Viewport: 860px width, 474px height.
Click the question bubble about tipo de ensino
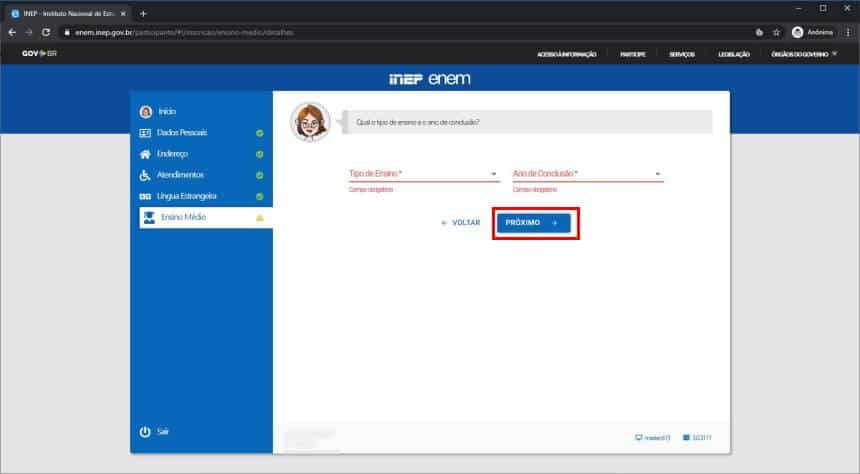[x=527, y=122]
